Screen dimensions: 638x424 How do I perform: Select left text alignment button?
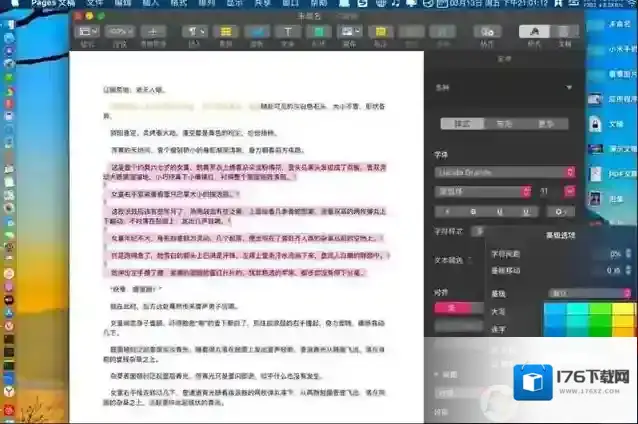click(451, 308)
